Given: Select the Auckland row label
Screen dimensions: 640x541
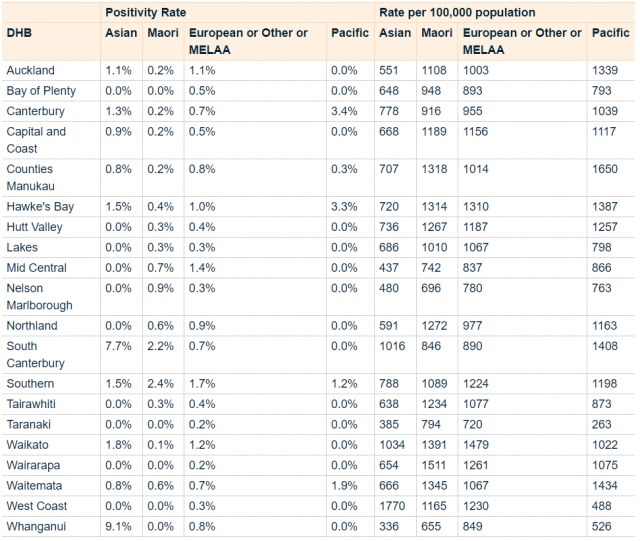Looking at the screenshot, I should (31, 70).
